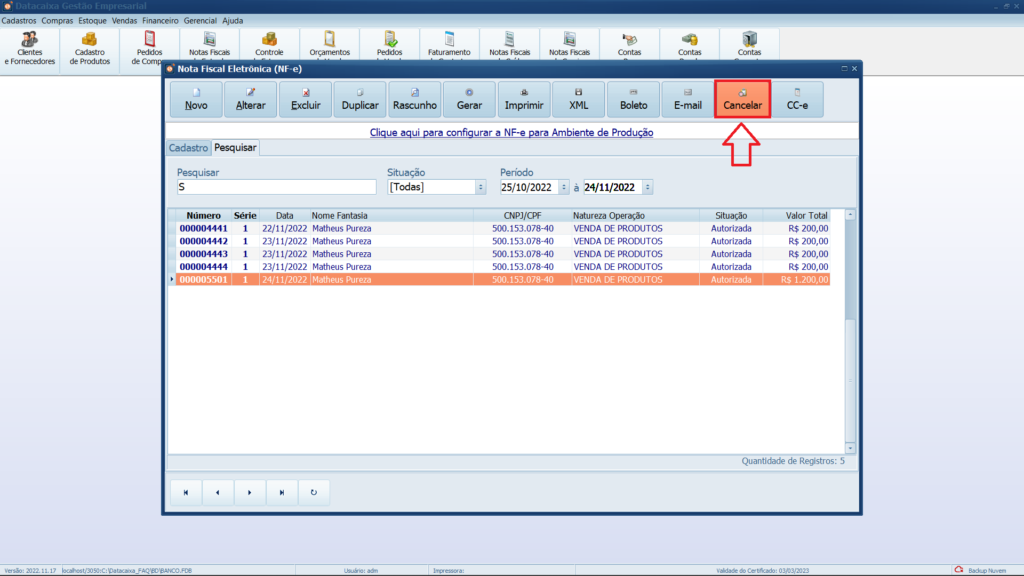Export using the XML button
This screenshot has width=1024, height=576.
tap(579, 100)
